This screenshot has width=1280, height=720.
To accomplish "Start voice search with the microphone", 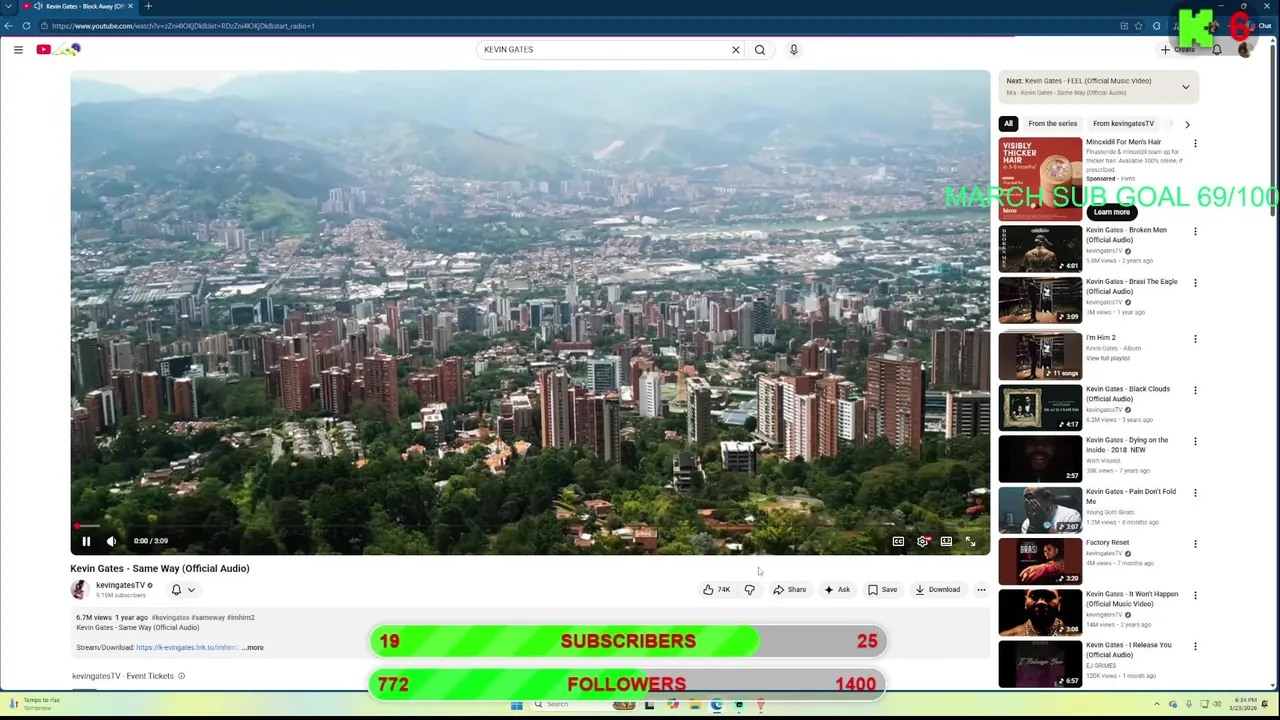I will click(794, 49).
